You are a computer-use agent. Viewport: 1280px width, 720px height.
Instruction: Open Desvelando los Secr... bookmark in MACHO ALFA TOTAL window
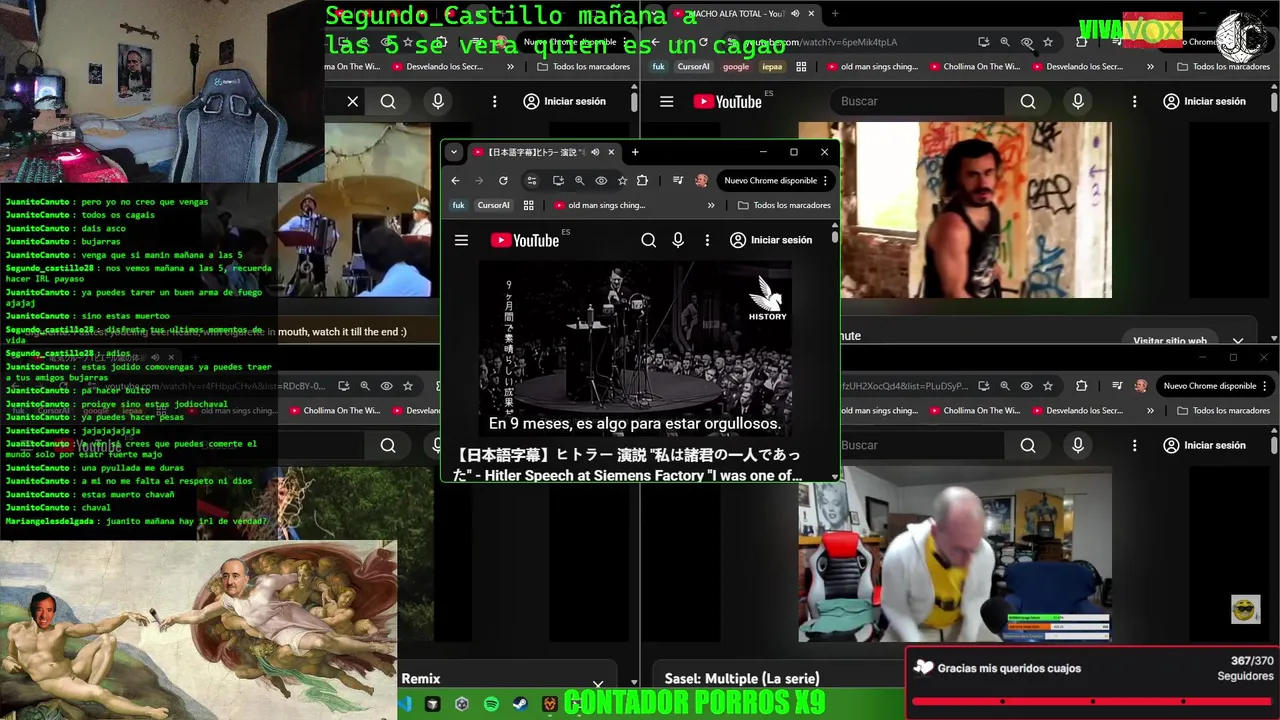(1077, 67)
